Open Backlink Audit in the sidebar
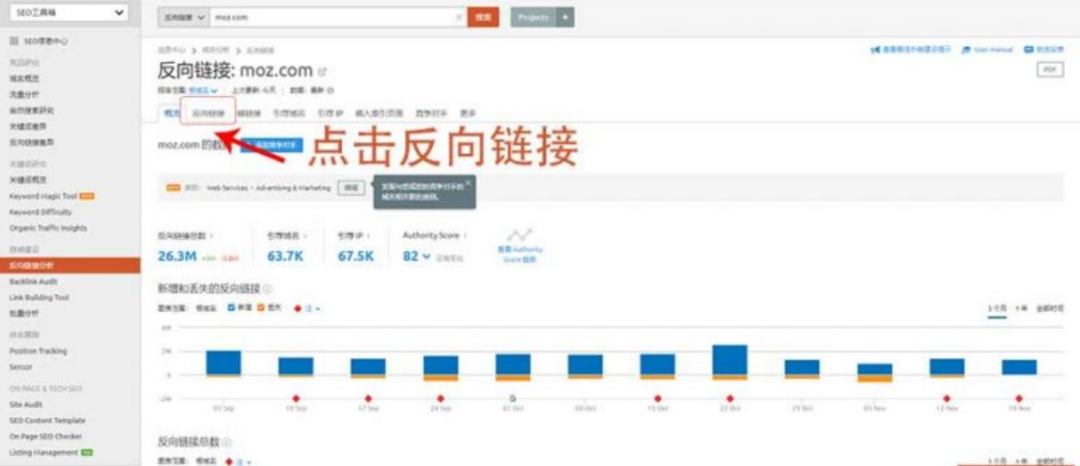Image resolution: width=1080 pixels, height=466 pixels. (x=33, y=282)
